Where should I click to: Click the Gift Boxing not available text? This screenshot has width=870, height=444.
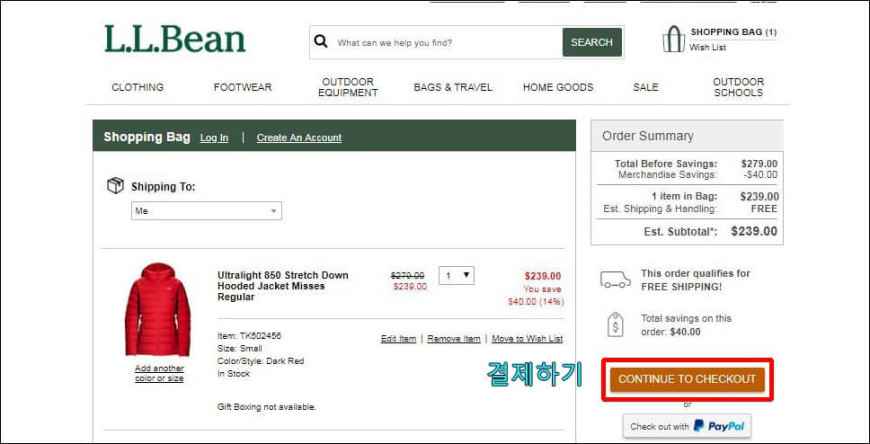point(267,407)
